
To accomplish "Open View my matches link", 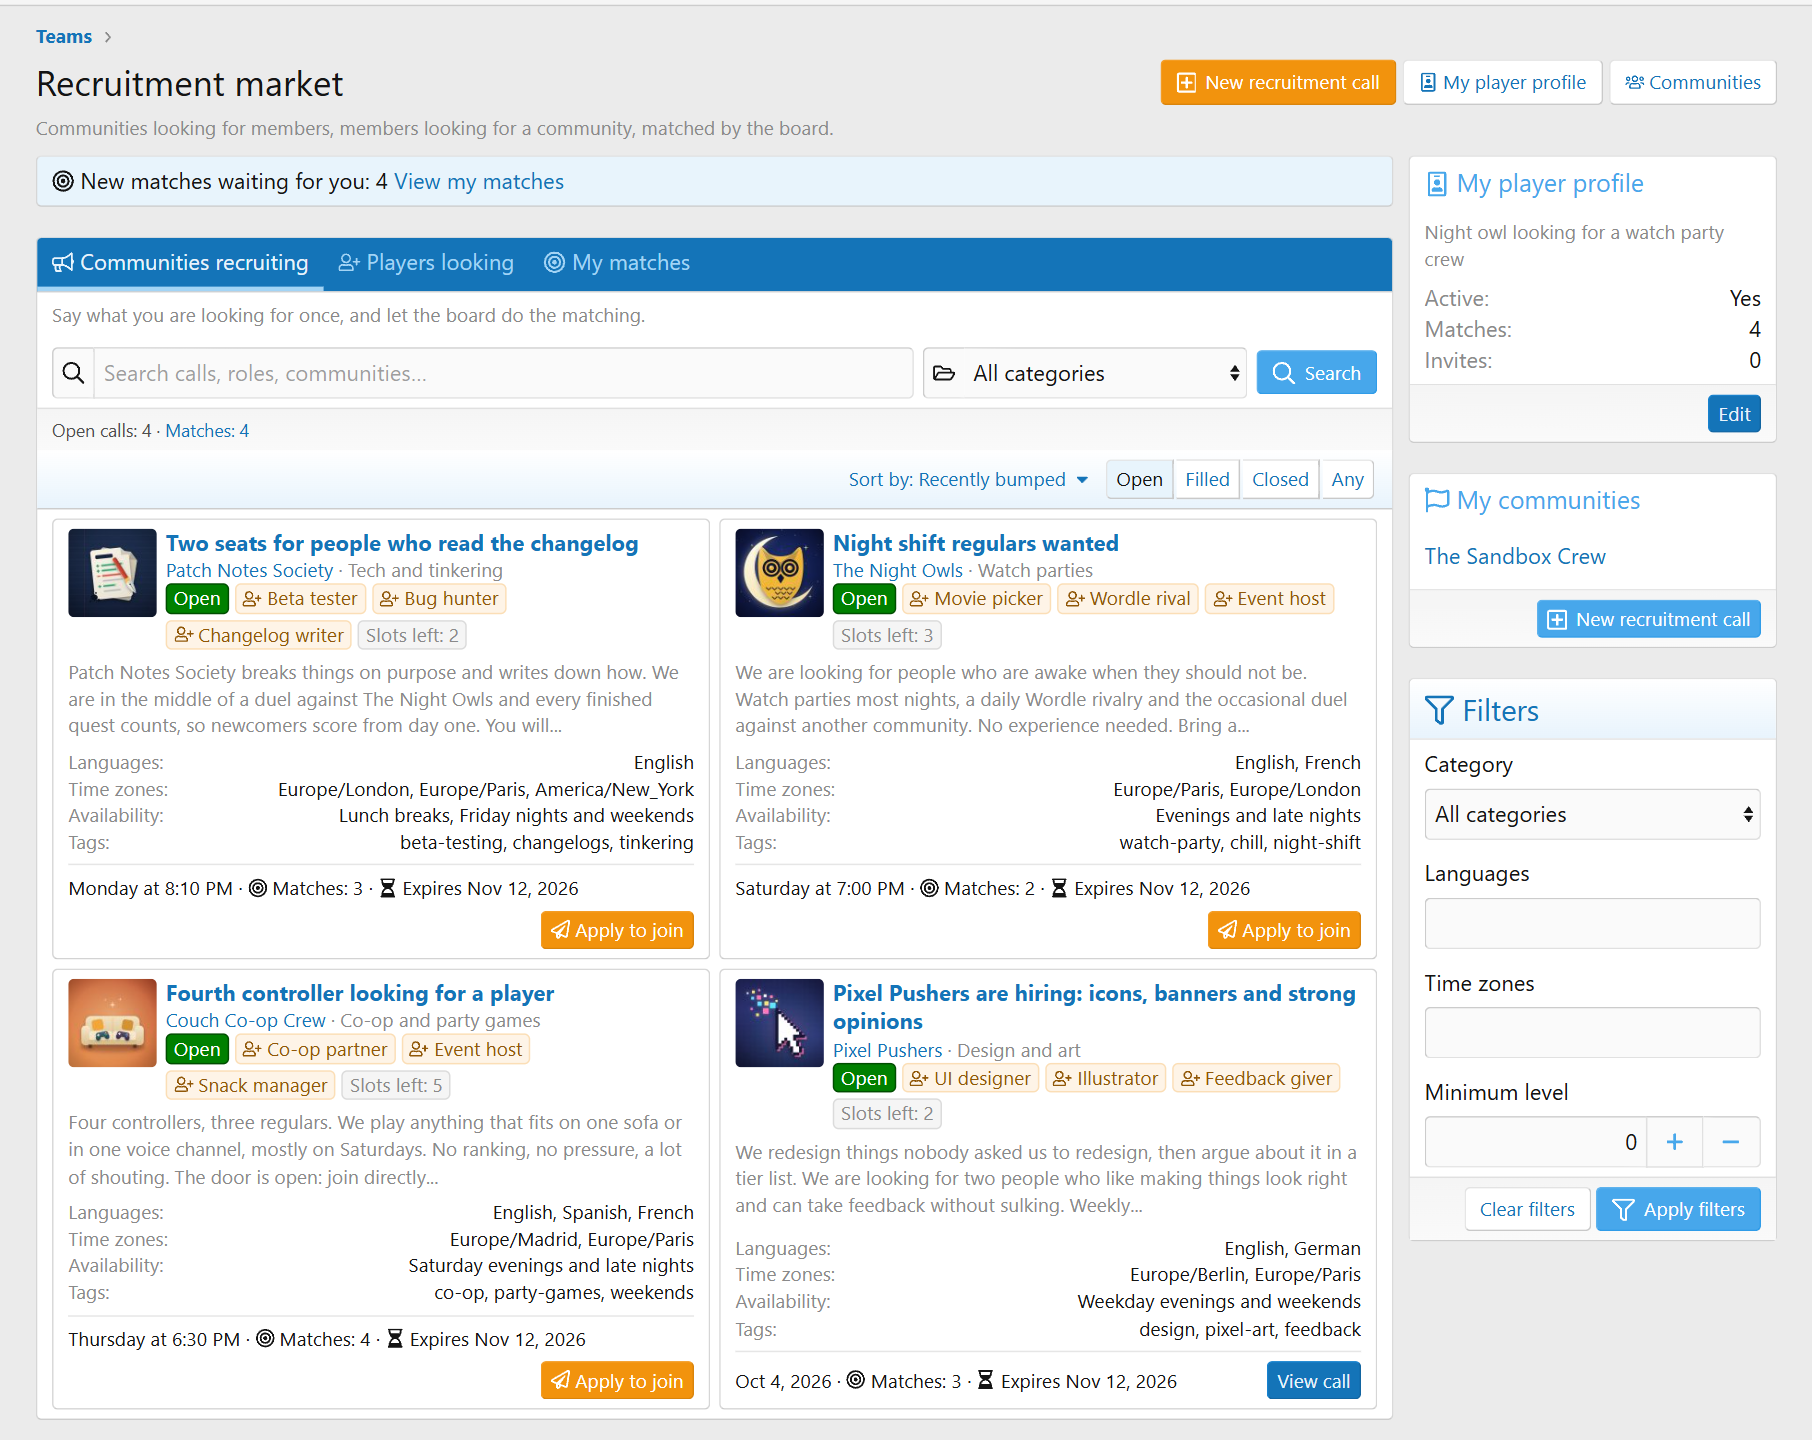I will pyautogui.click(x=479, y=181).
